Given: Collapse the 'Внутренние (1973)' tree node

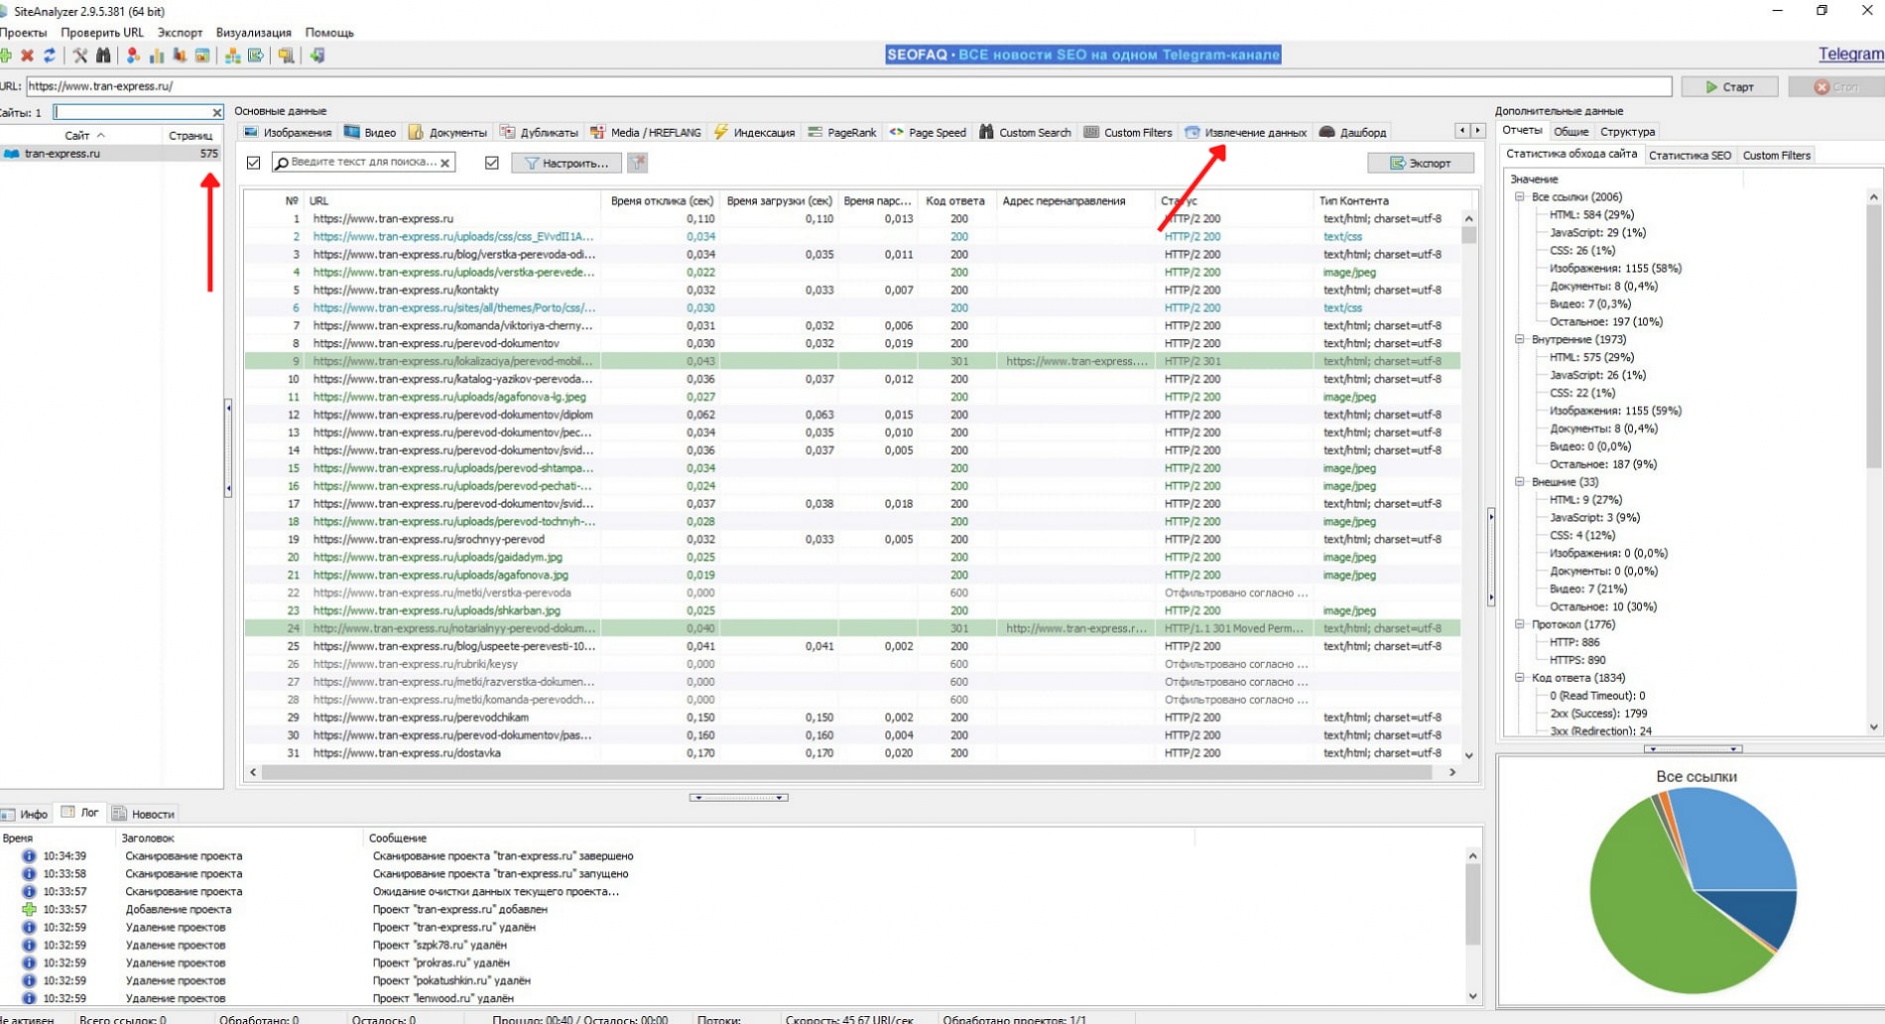Looking at the screenshot, I should point(1520,339).
